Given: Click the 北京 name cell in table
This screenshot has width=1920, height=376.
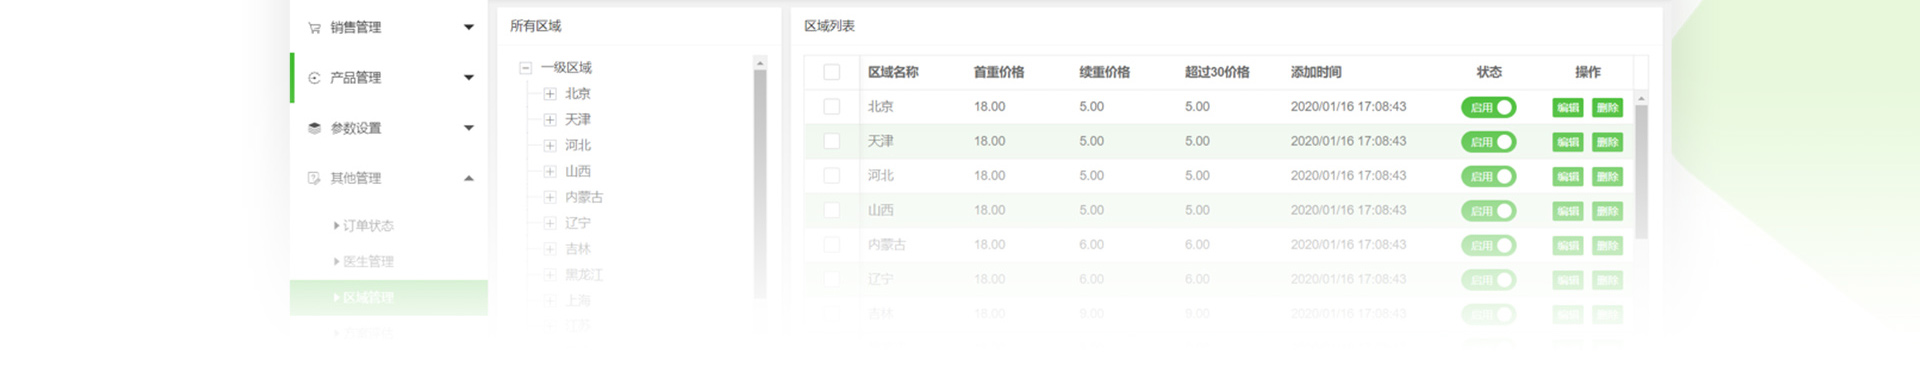Looking at the screenshot, I should click(881, 106).
